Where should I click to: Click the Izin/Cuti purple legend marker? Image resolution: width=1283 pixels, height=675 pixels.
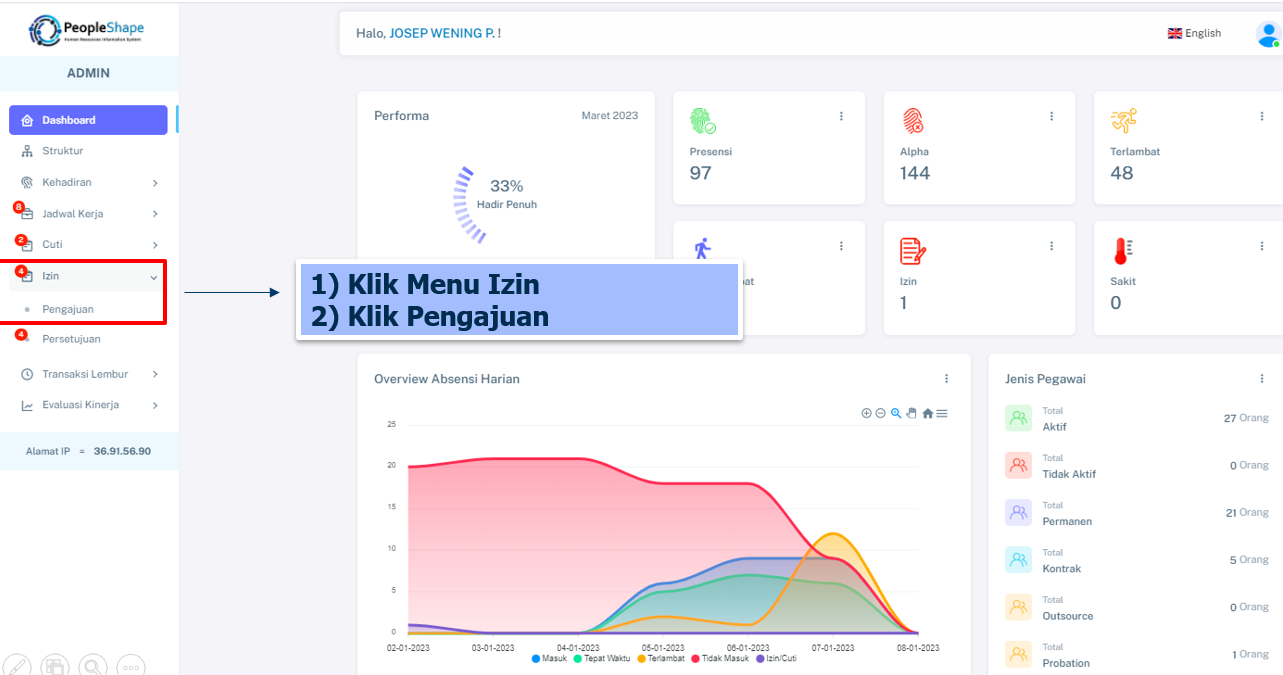coord(761,659)
